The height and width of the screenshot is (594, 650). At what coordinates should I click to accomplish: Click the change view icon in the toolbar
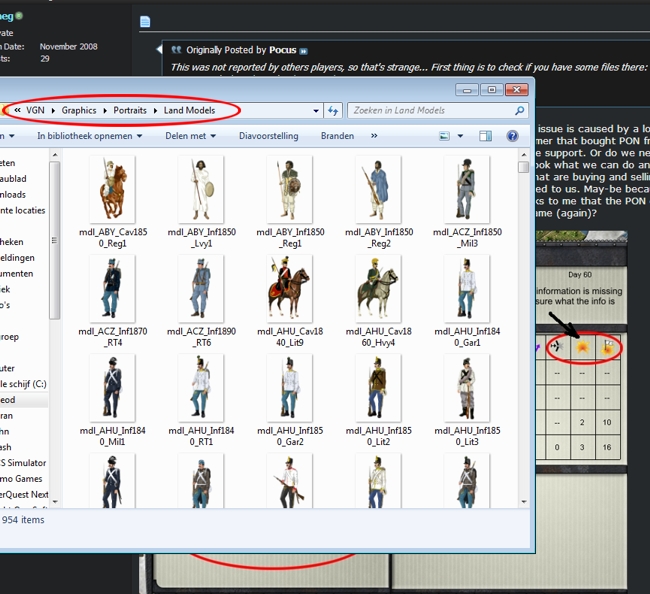pyautogui.click(x=445, y=136)
